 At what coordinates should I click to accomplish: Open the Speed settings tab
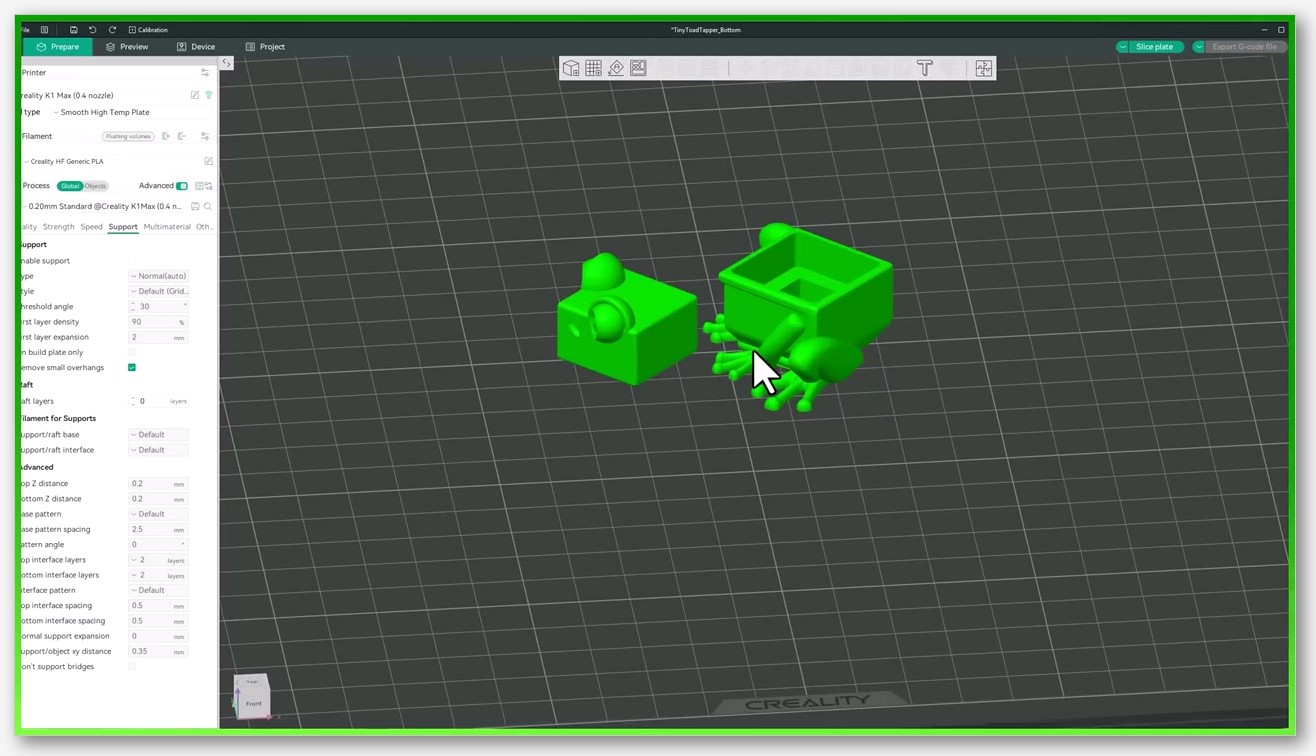pyautogui.click(x=91, y=227)
